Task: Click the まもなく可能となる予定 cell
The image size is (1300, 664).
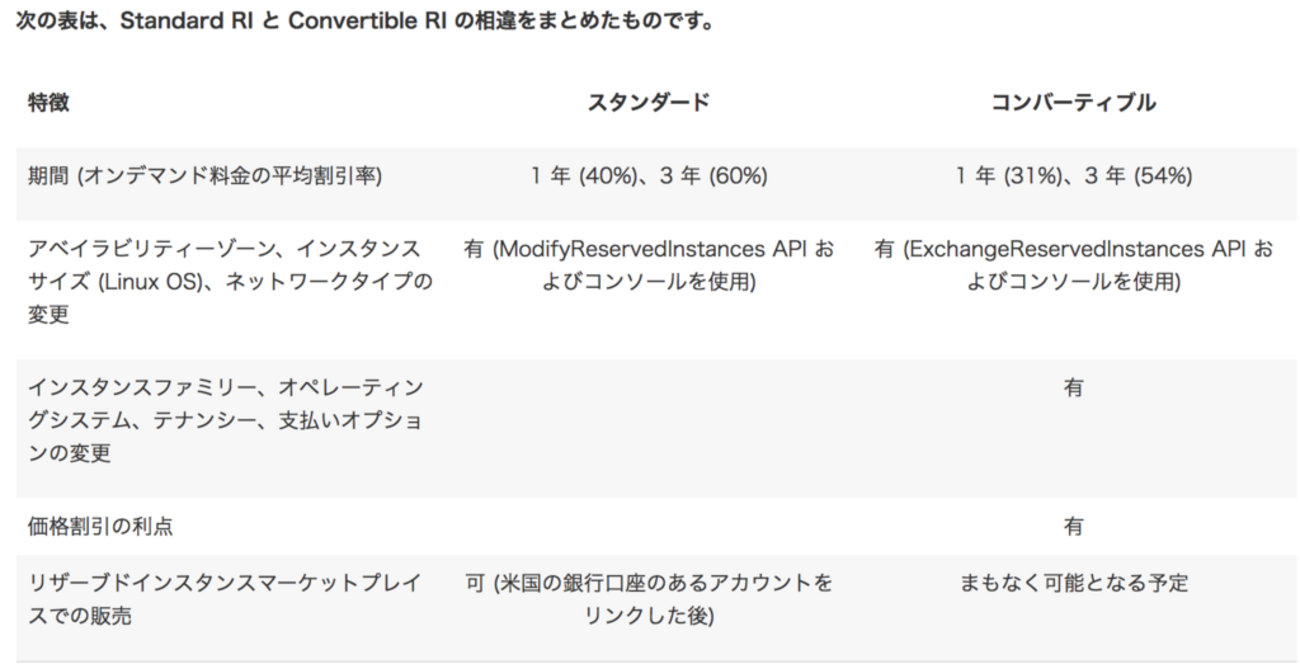Action: point(1073,584)
